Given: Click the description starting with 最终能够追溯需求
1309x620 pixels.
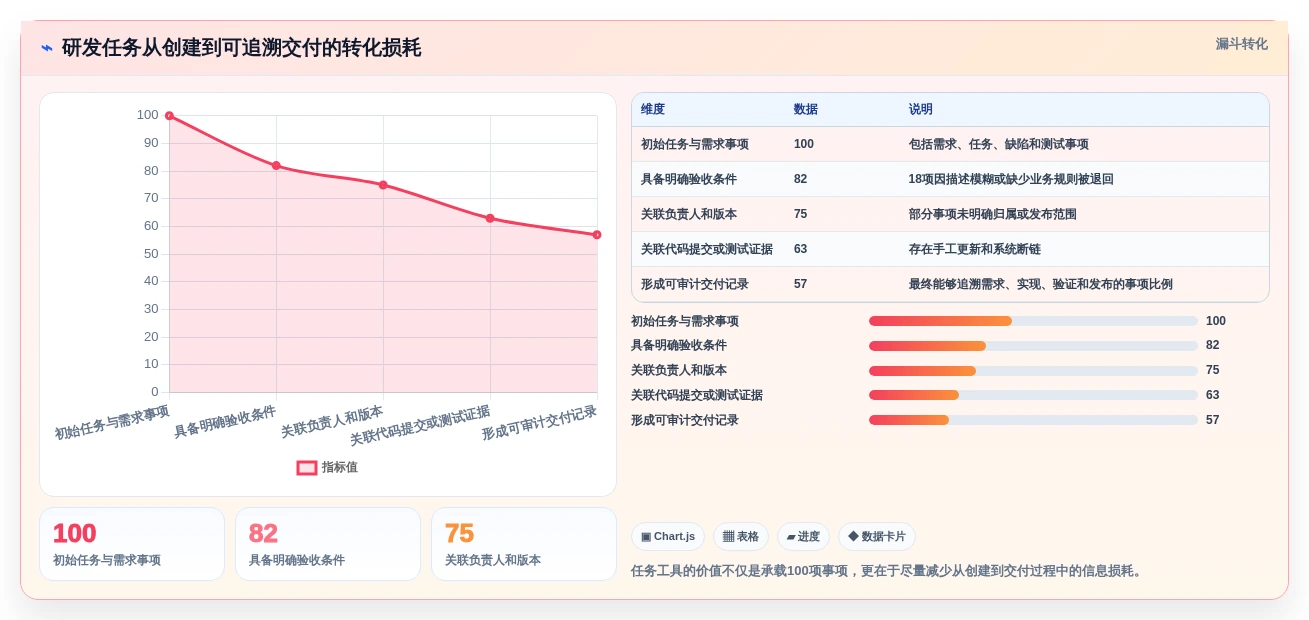Looking at the screenshot, I should pyautogui.click(x=1041, y=284).
